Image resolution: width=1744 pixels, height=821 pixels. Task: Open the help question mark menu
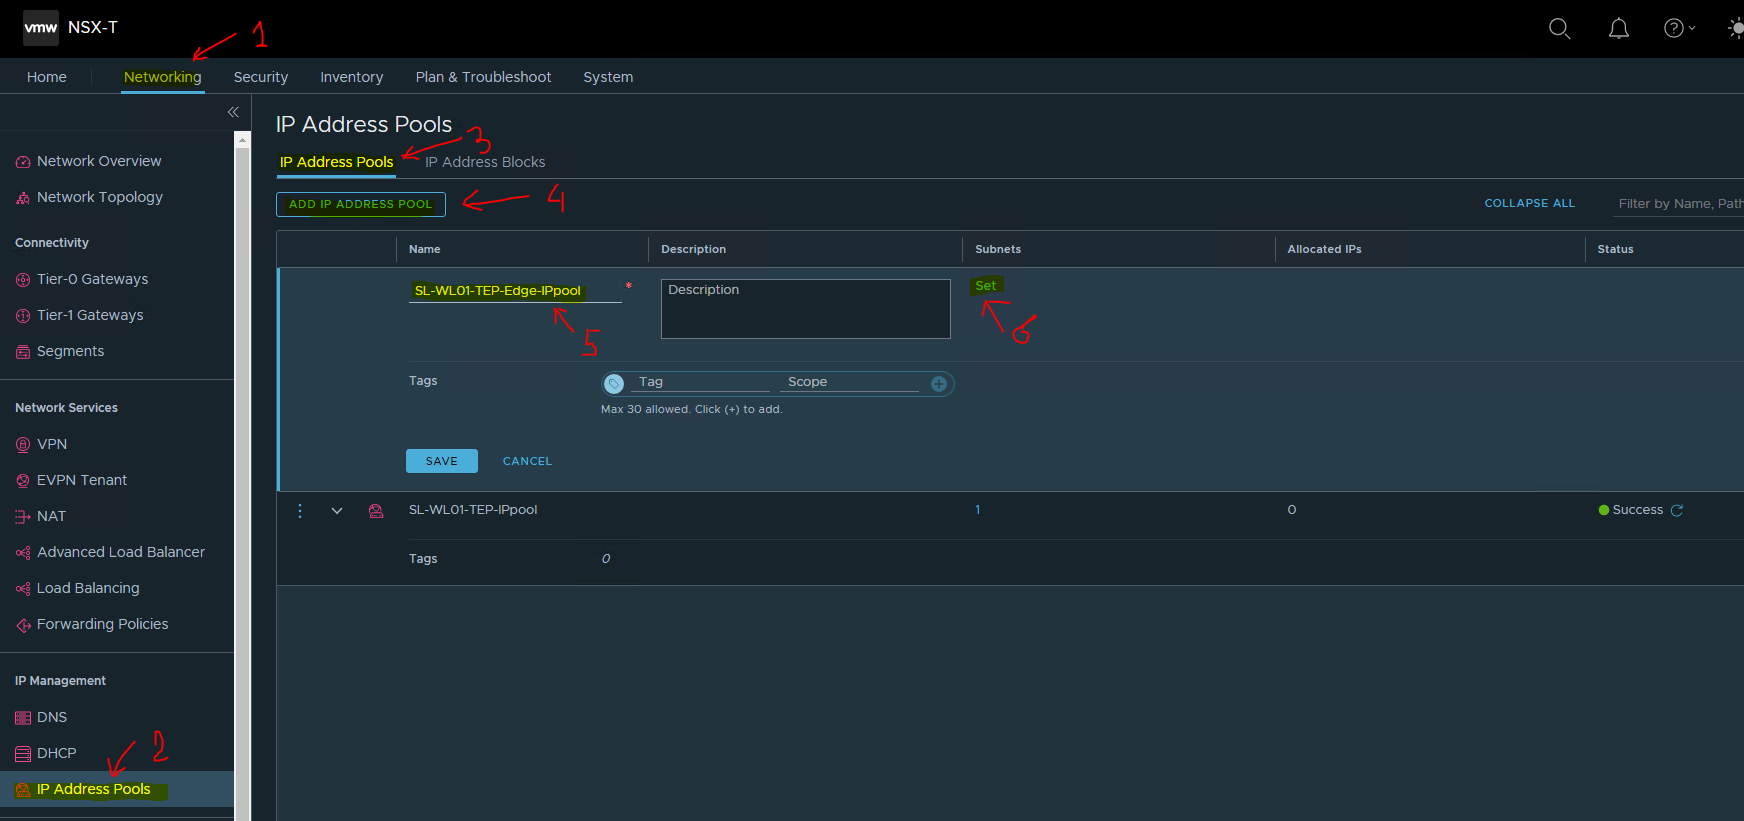(x=1679, y=28)
